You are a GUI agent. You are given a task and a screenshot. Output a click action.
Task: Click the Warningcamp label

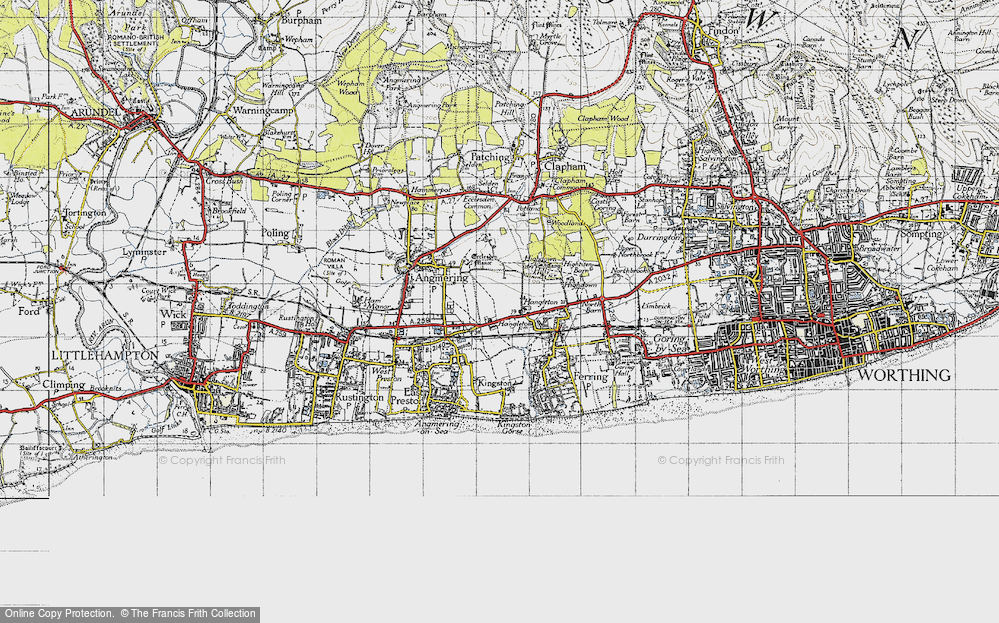[262, 110]
